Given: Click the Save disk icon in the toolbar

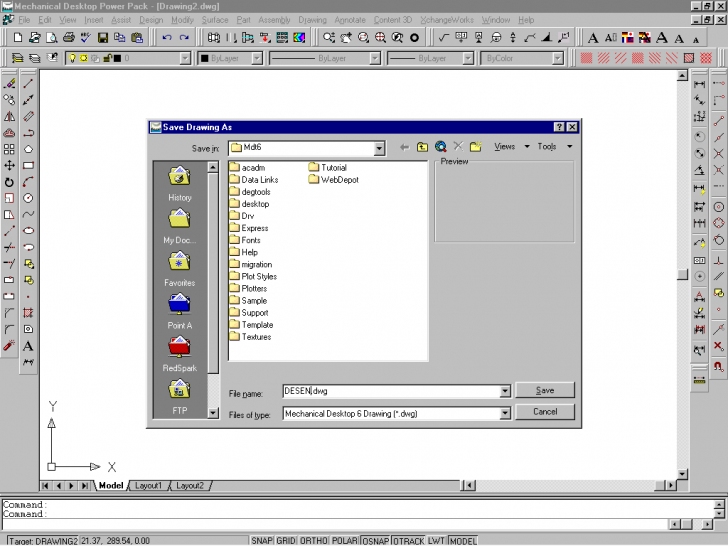Looking at the screenshot, I should 103,38.
